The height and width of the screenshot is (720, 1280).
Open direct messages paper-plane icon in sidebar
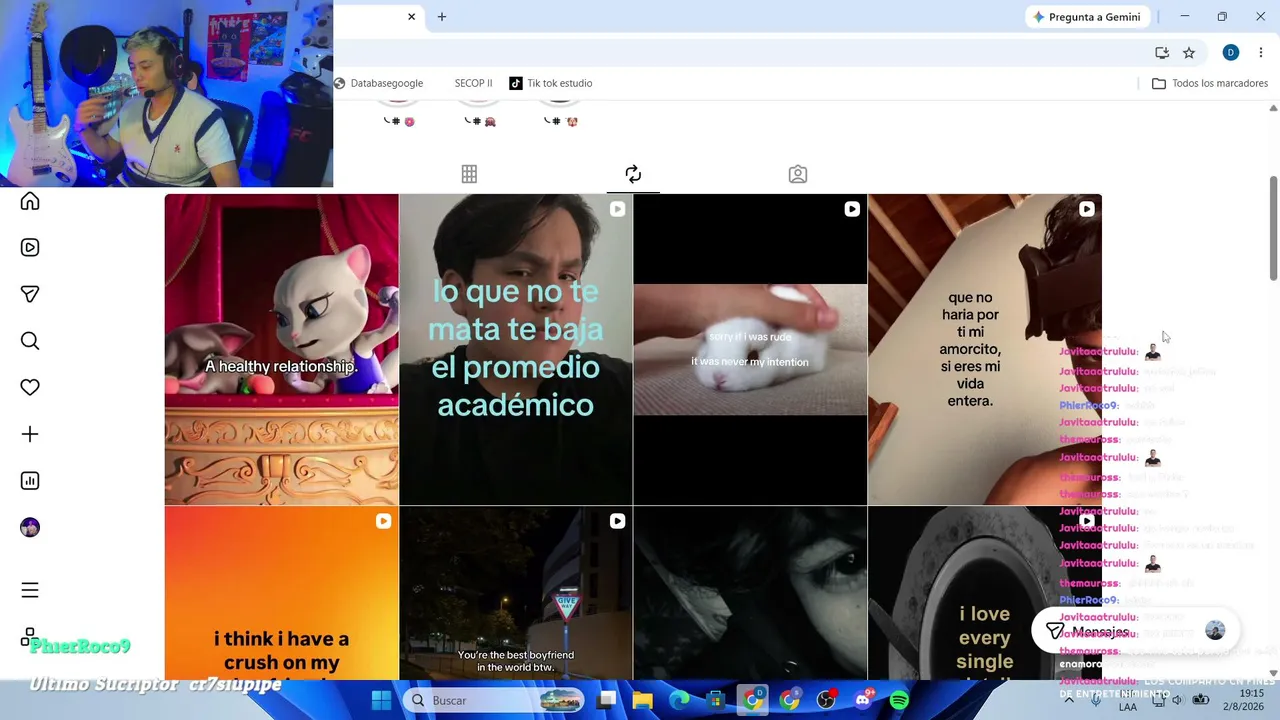tap(30, 294)
